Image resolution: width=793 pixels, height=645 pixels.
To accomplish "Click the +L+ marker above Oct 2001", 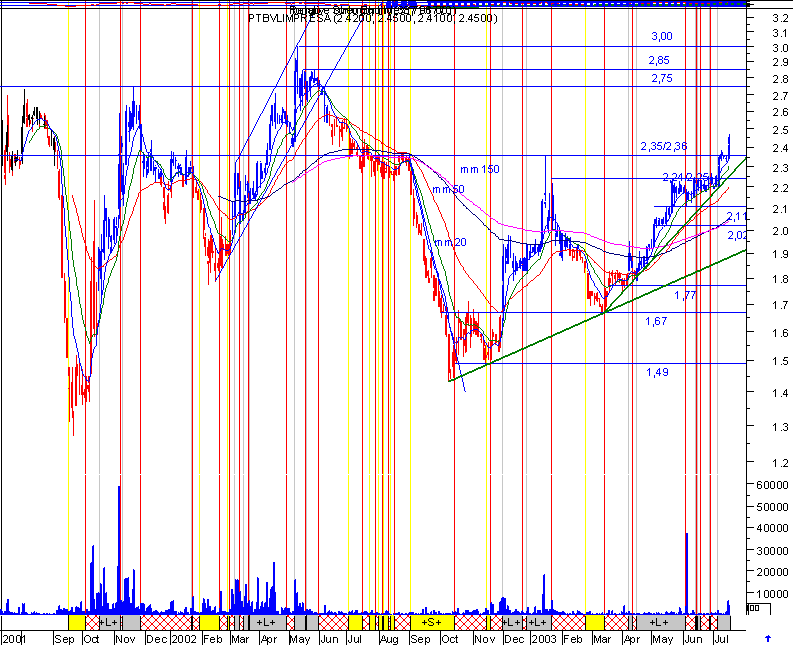I will 108,622.
